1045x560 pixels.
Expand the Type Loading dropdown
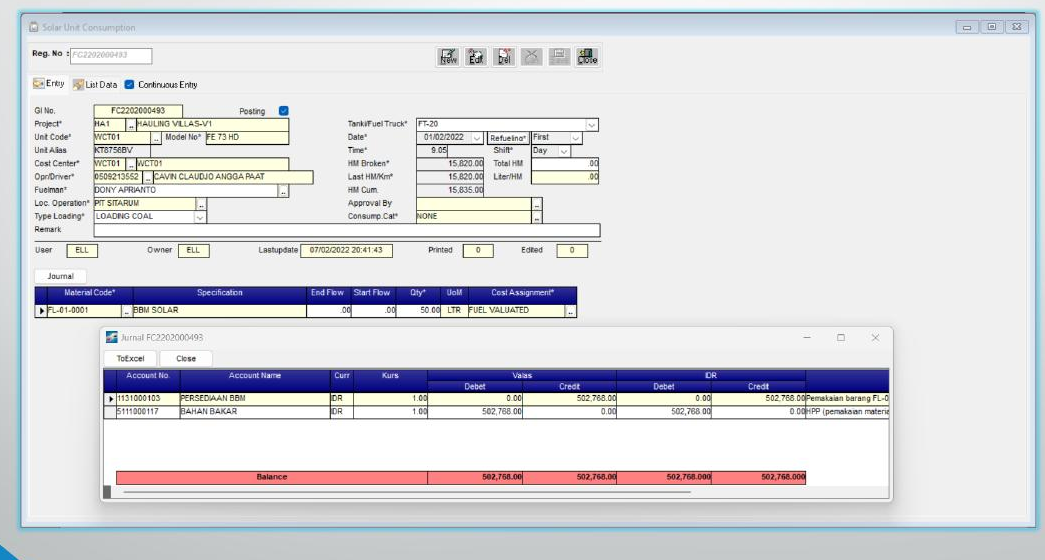tap(199, 217)
